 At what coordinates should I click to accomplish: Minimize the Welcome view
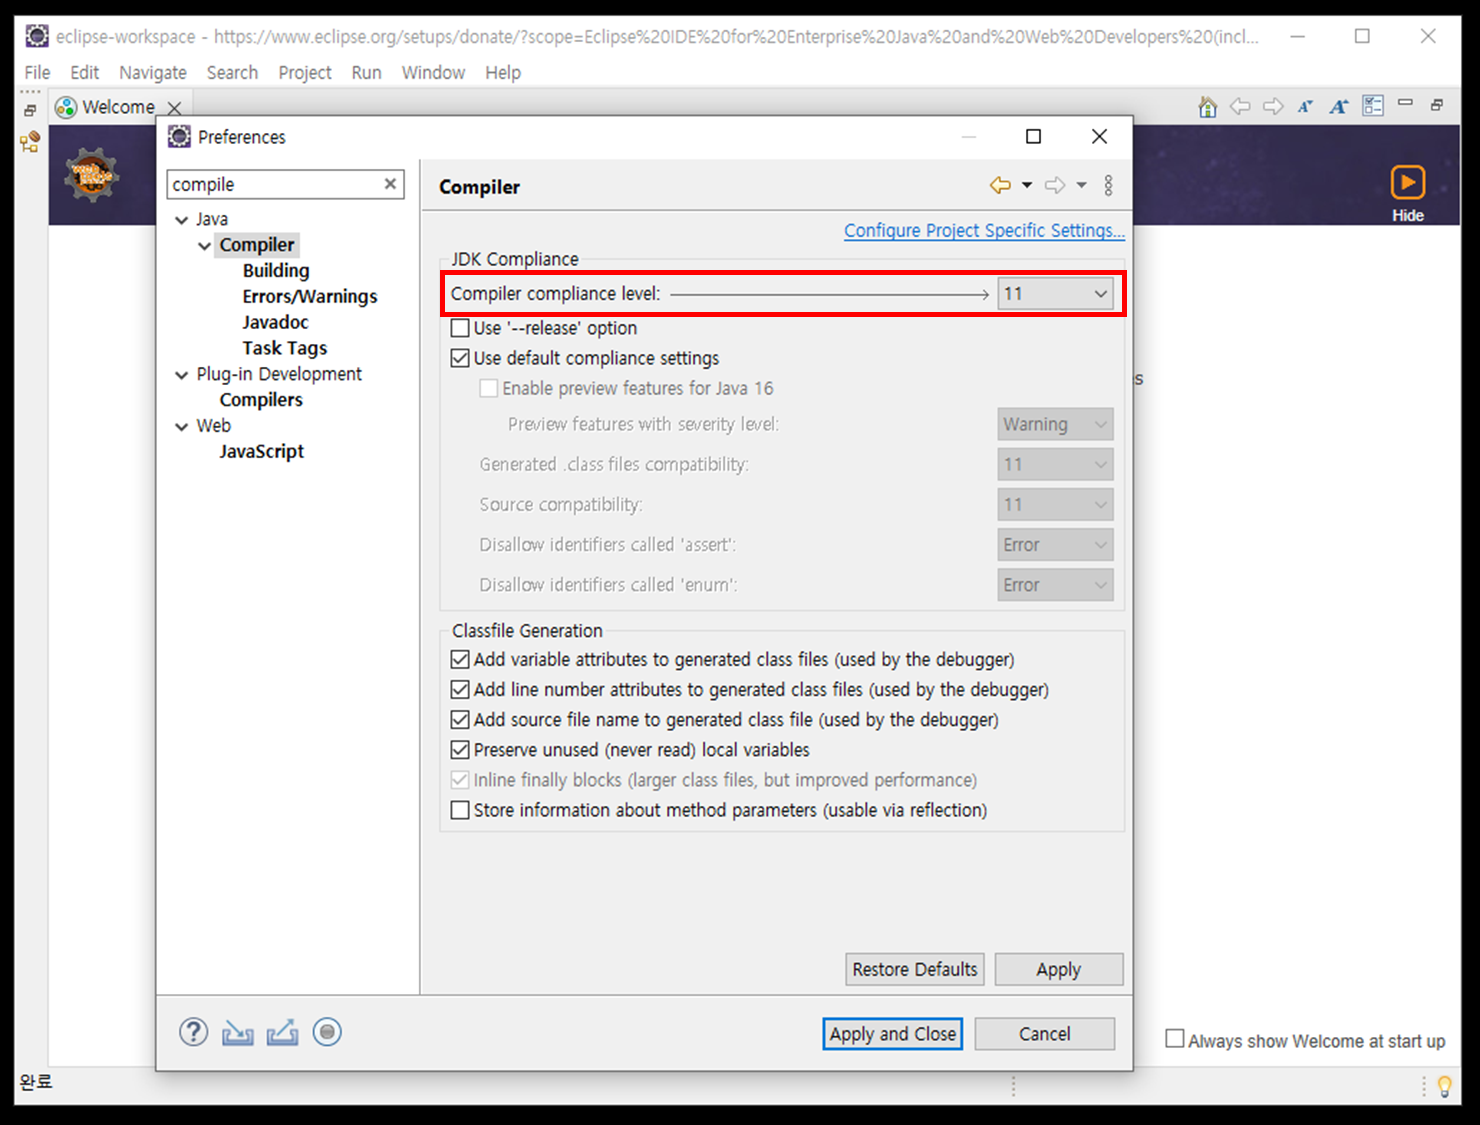click(1405, 102)
